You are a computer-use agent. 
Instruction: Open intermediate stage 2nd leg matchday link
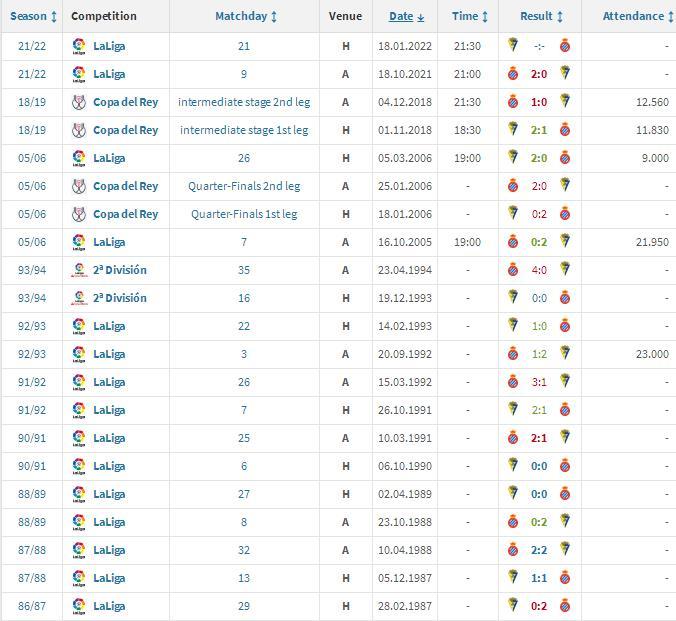point(244,102)
